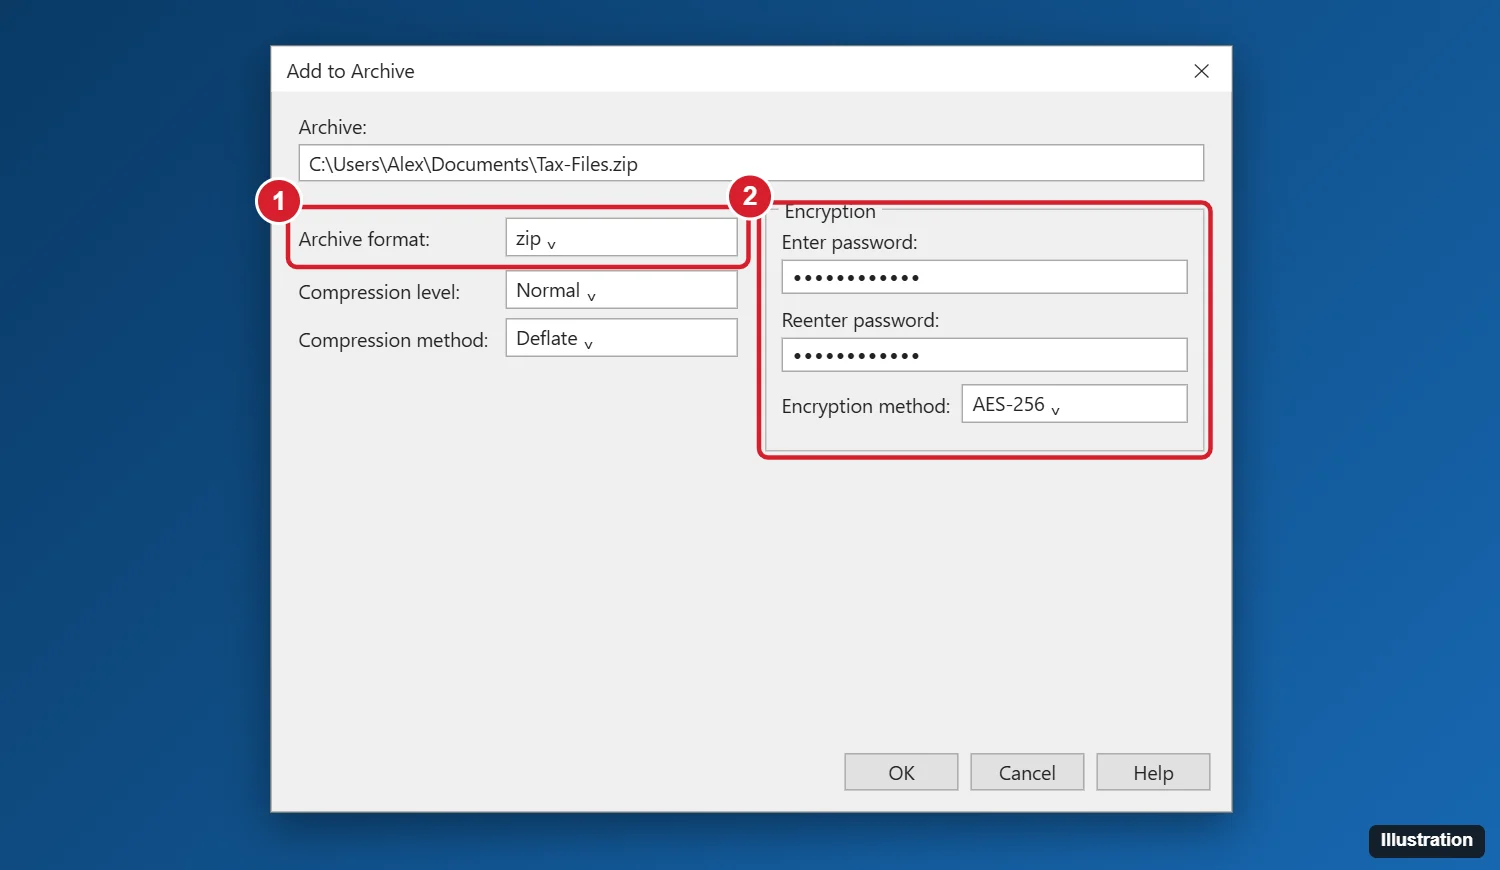Click the Enter password field
Screen dimensions: 1500x870
pos(984,277)
